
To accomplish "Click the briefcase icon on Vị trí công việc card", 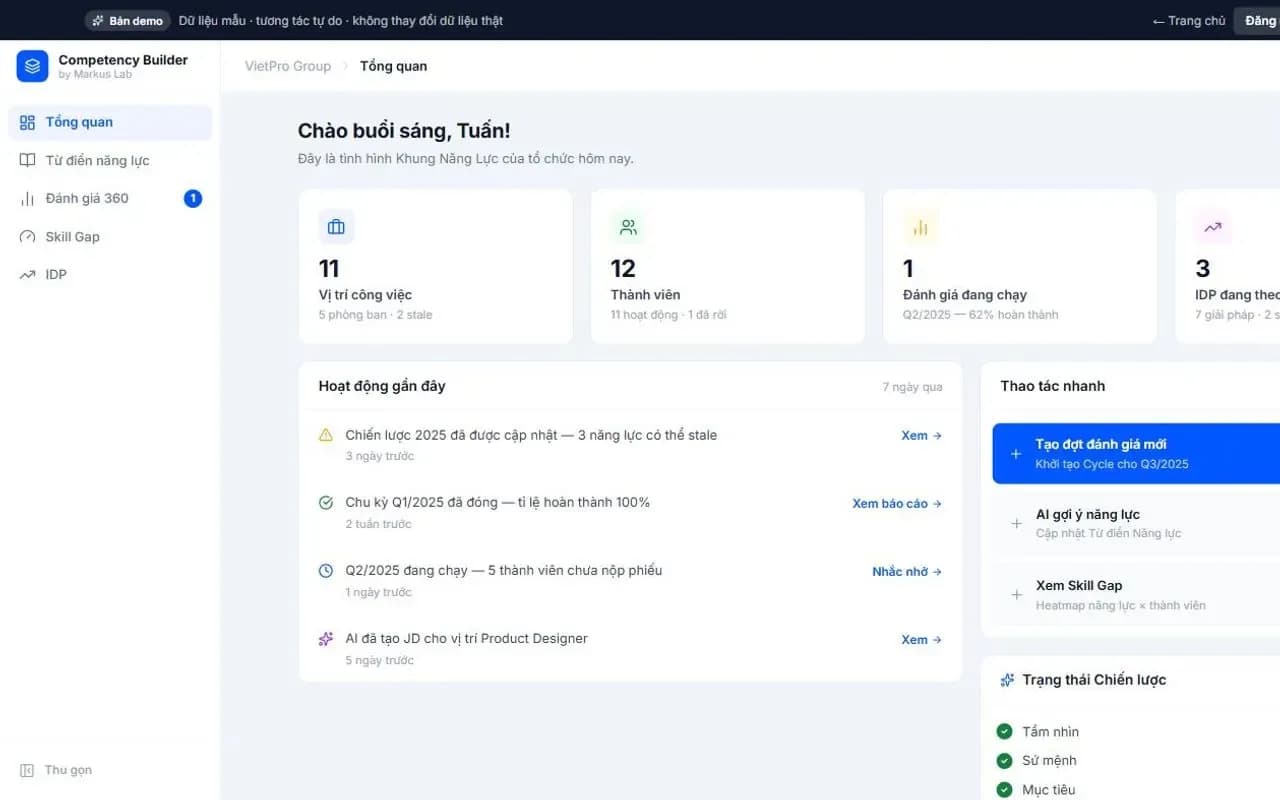I will tap(336, 227).
